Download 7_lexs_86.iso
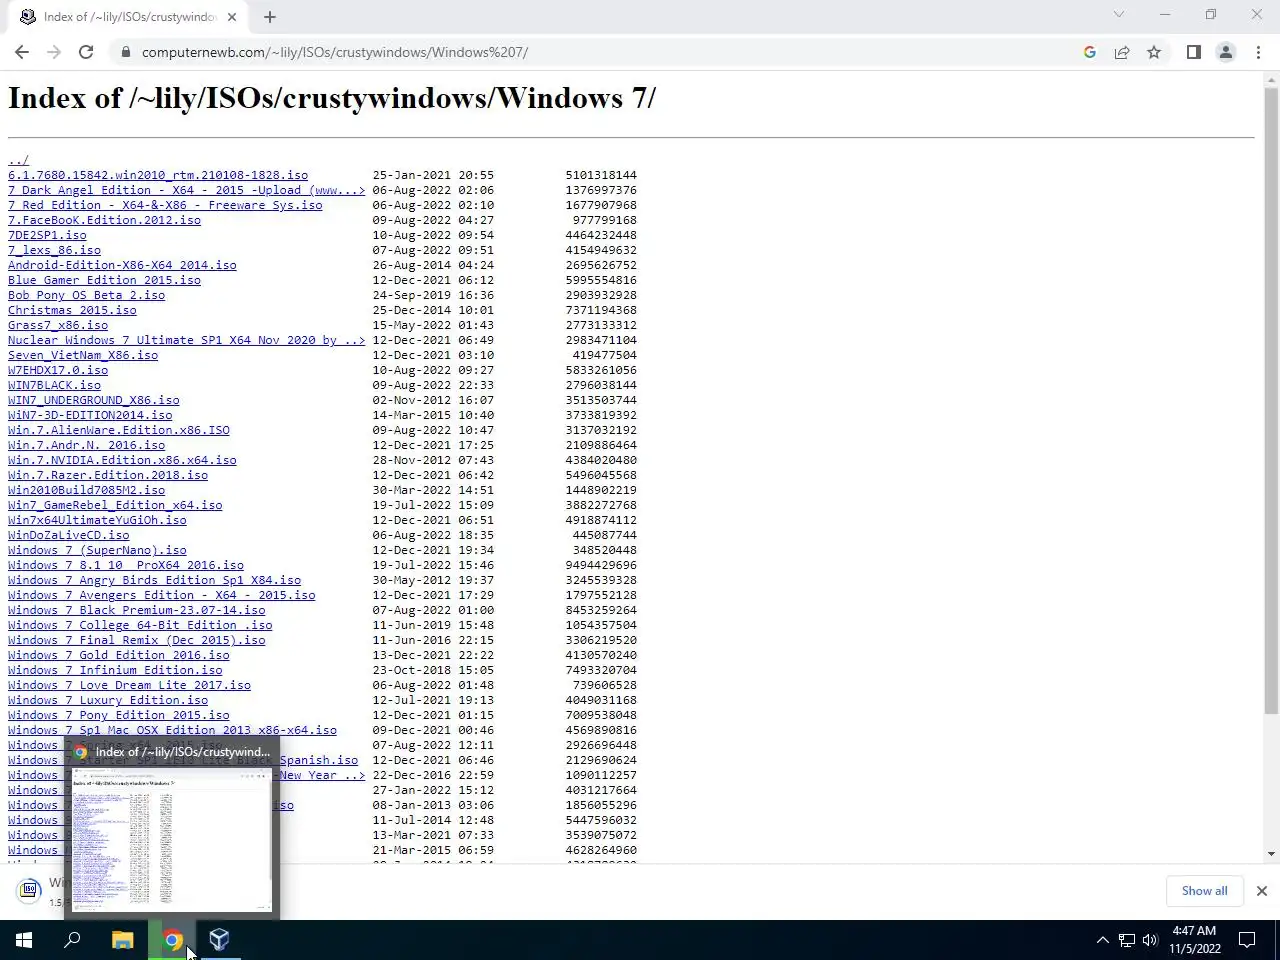The width and height of the screenshot is (1280, 960). tap(54, 250)
